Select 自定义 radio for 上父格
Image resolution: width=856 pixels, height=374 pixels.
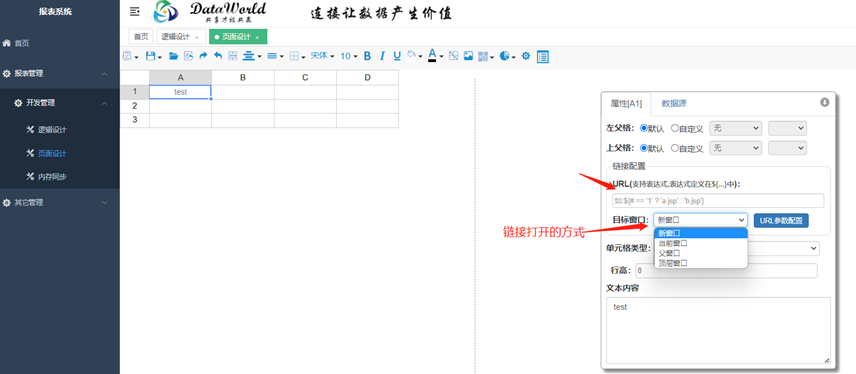[x=675, y=147]
